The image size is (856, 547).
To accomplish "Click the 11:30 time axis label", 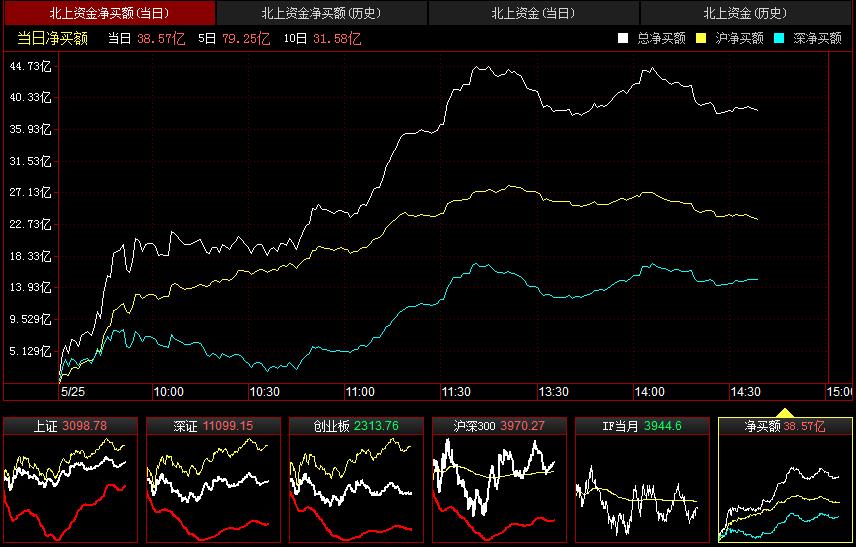I will 457,391.
